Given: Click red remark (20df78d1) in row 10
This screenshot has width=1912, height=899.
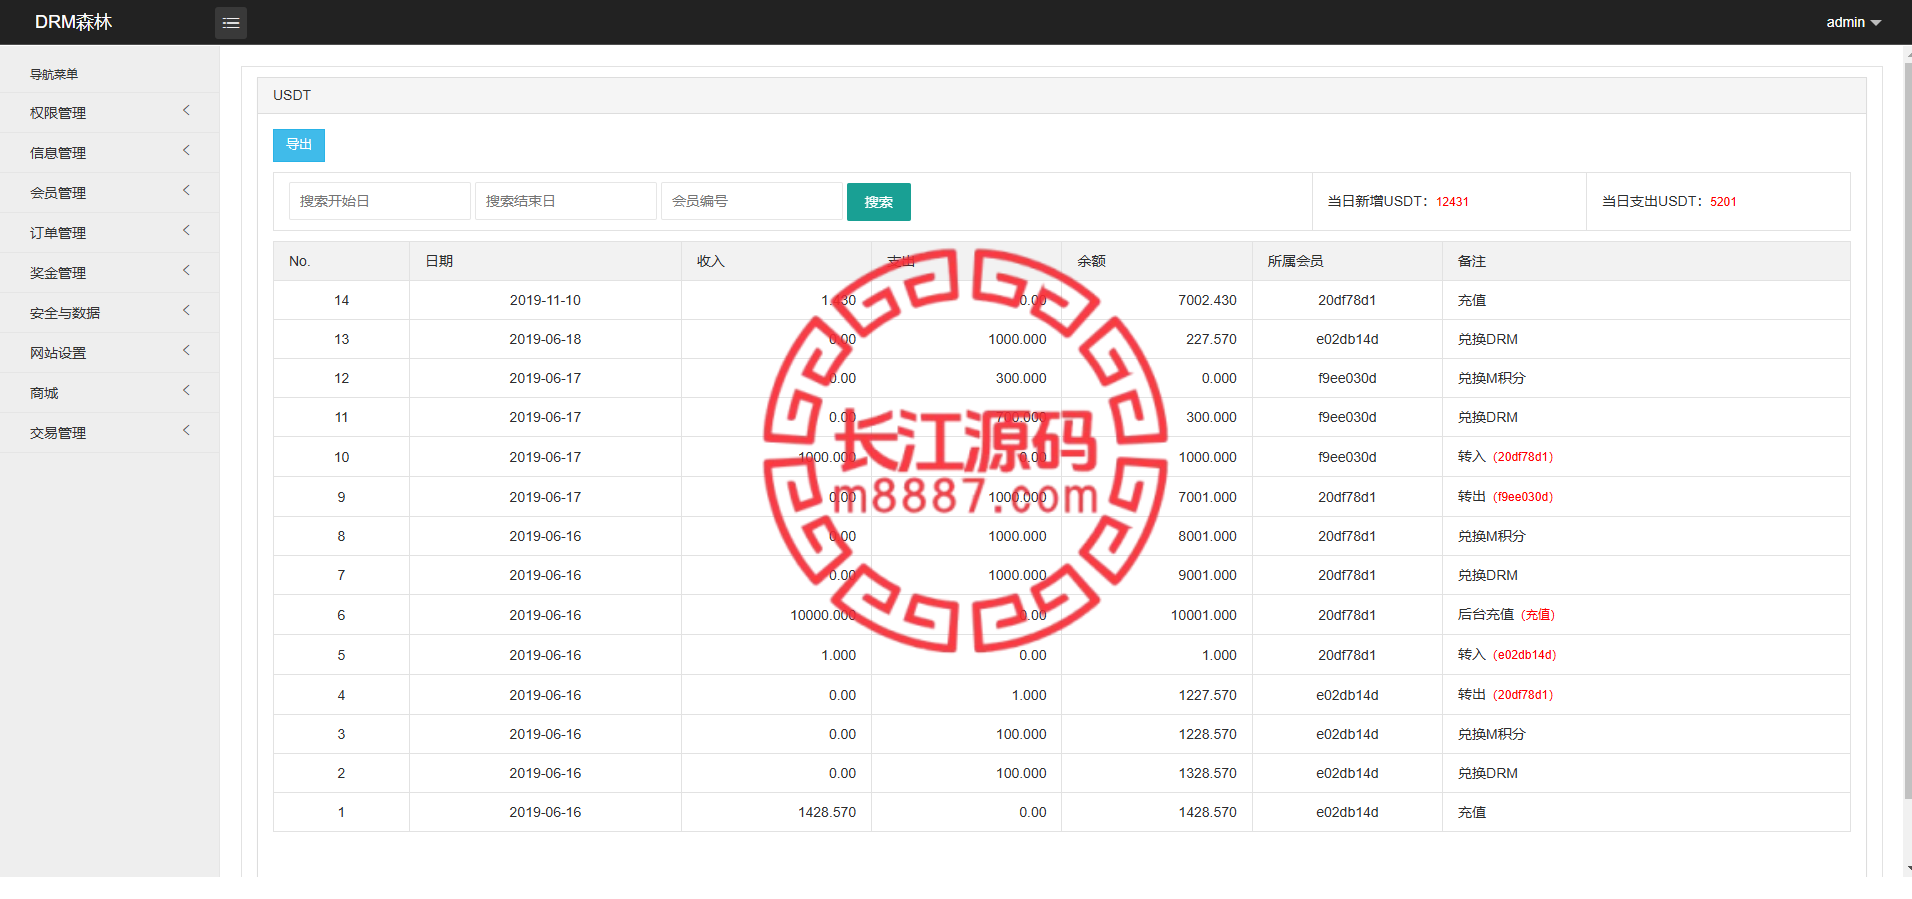Looking at the screenshot, I should [x=1523, y=457].
